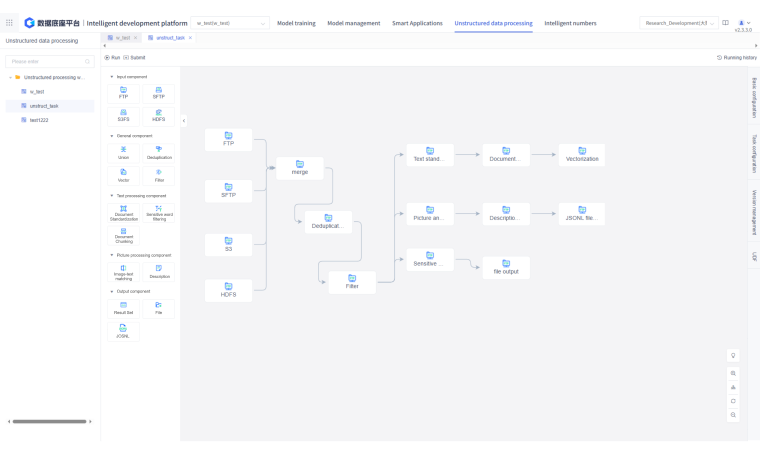
Task: Select the Image-text matching component
Action: pyautogui.click(x=123, y=271)
